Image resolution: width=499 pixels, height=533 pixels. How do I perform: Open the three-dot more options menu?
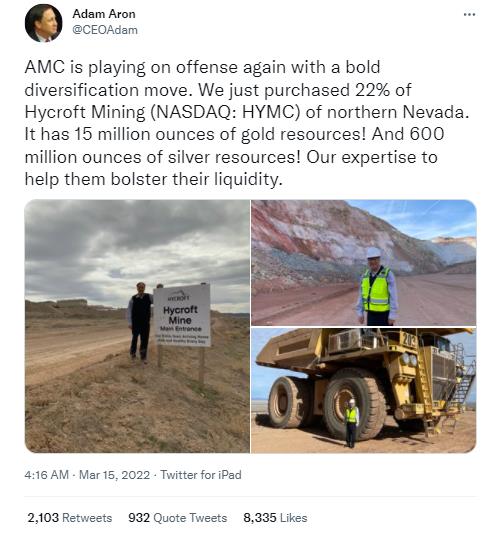(469, 15)
